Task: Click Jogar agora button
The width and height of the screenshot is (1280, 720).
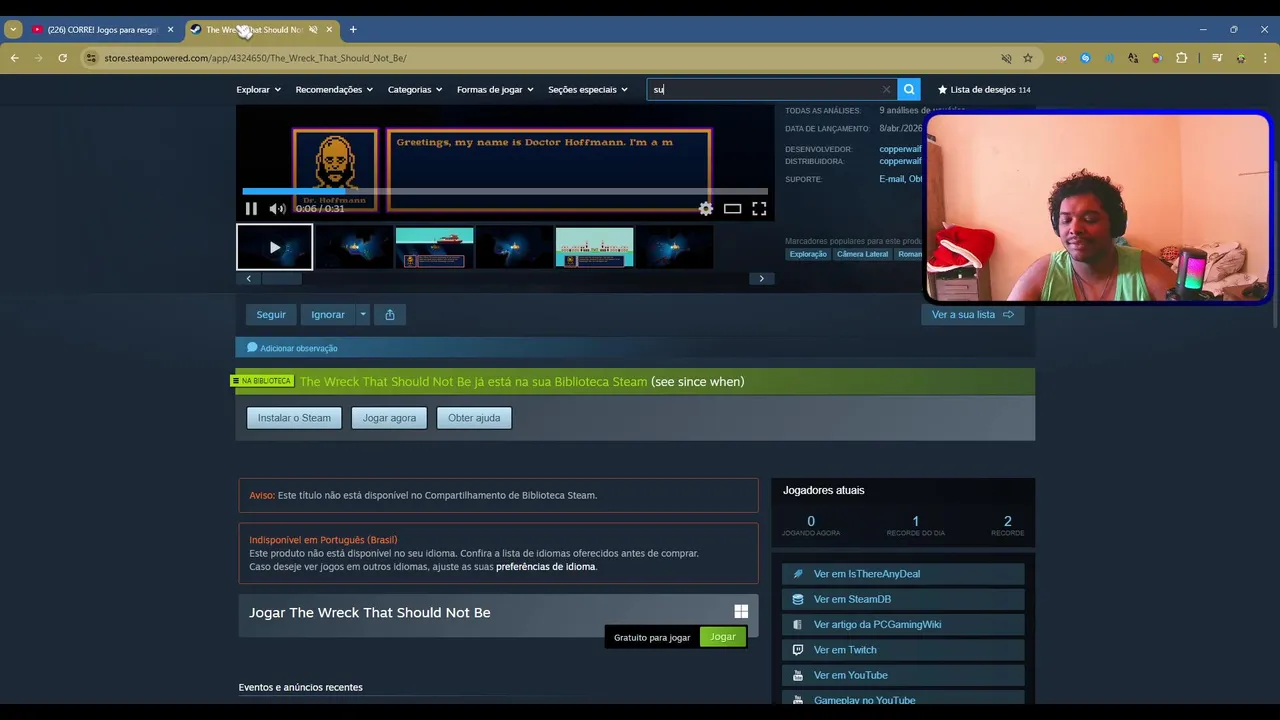Action: click(389, 418)
